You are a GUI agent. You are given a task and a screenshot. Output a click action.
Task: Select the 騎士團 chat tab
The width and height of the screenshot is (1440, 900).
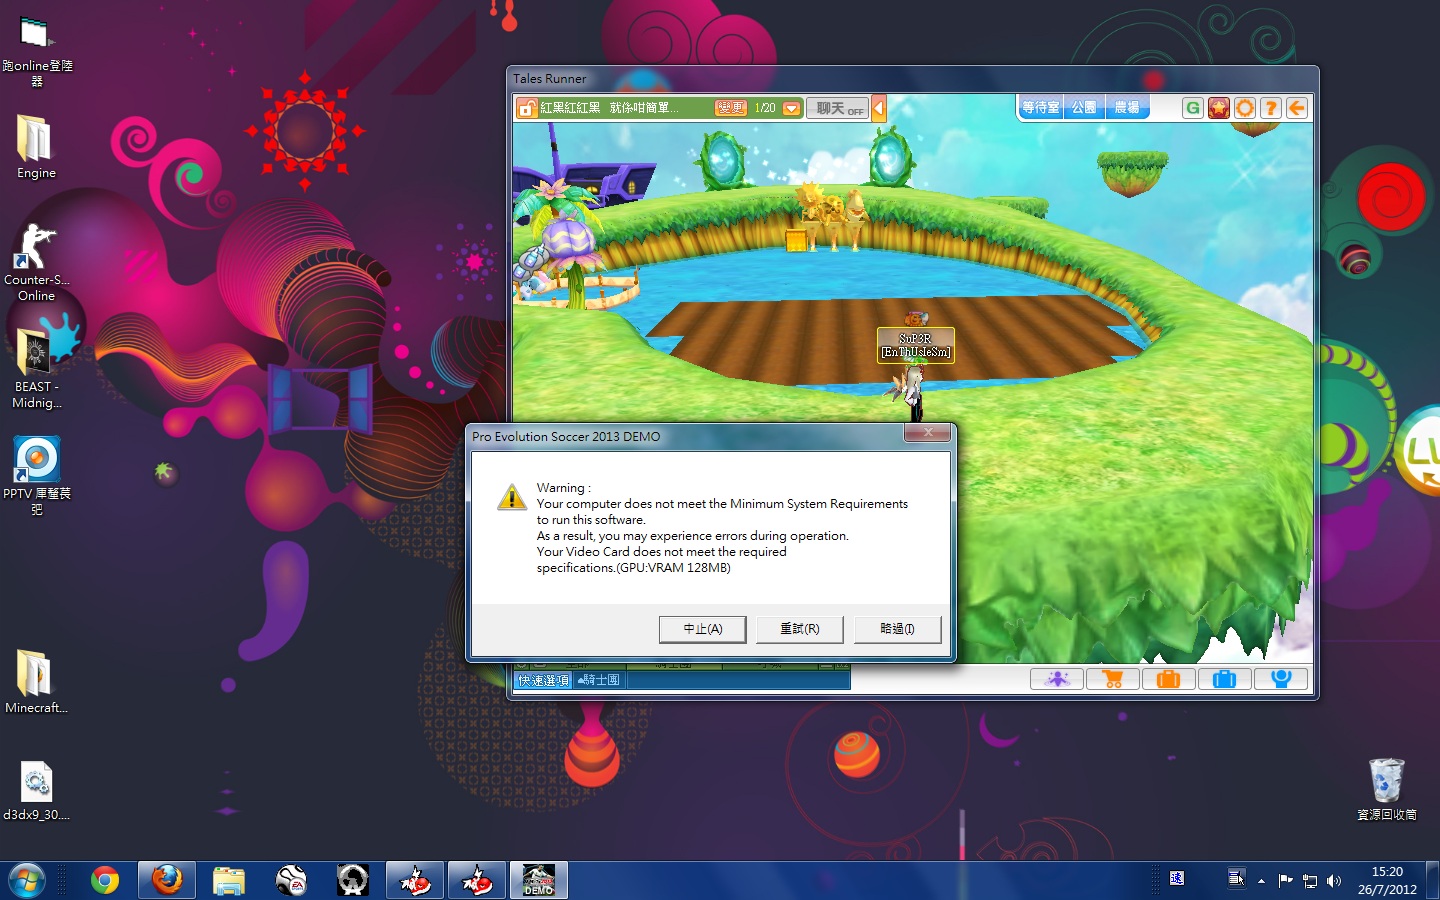(x=599, y=680)
